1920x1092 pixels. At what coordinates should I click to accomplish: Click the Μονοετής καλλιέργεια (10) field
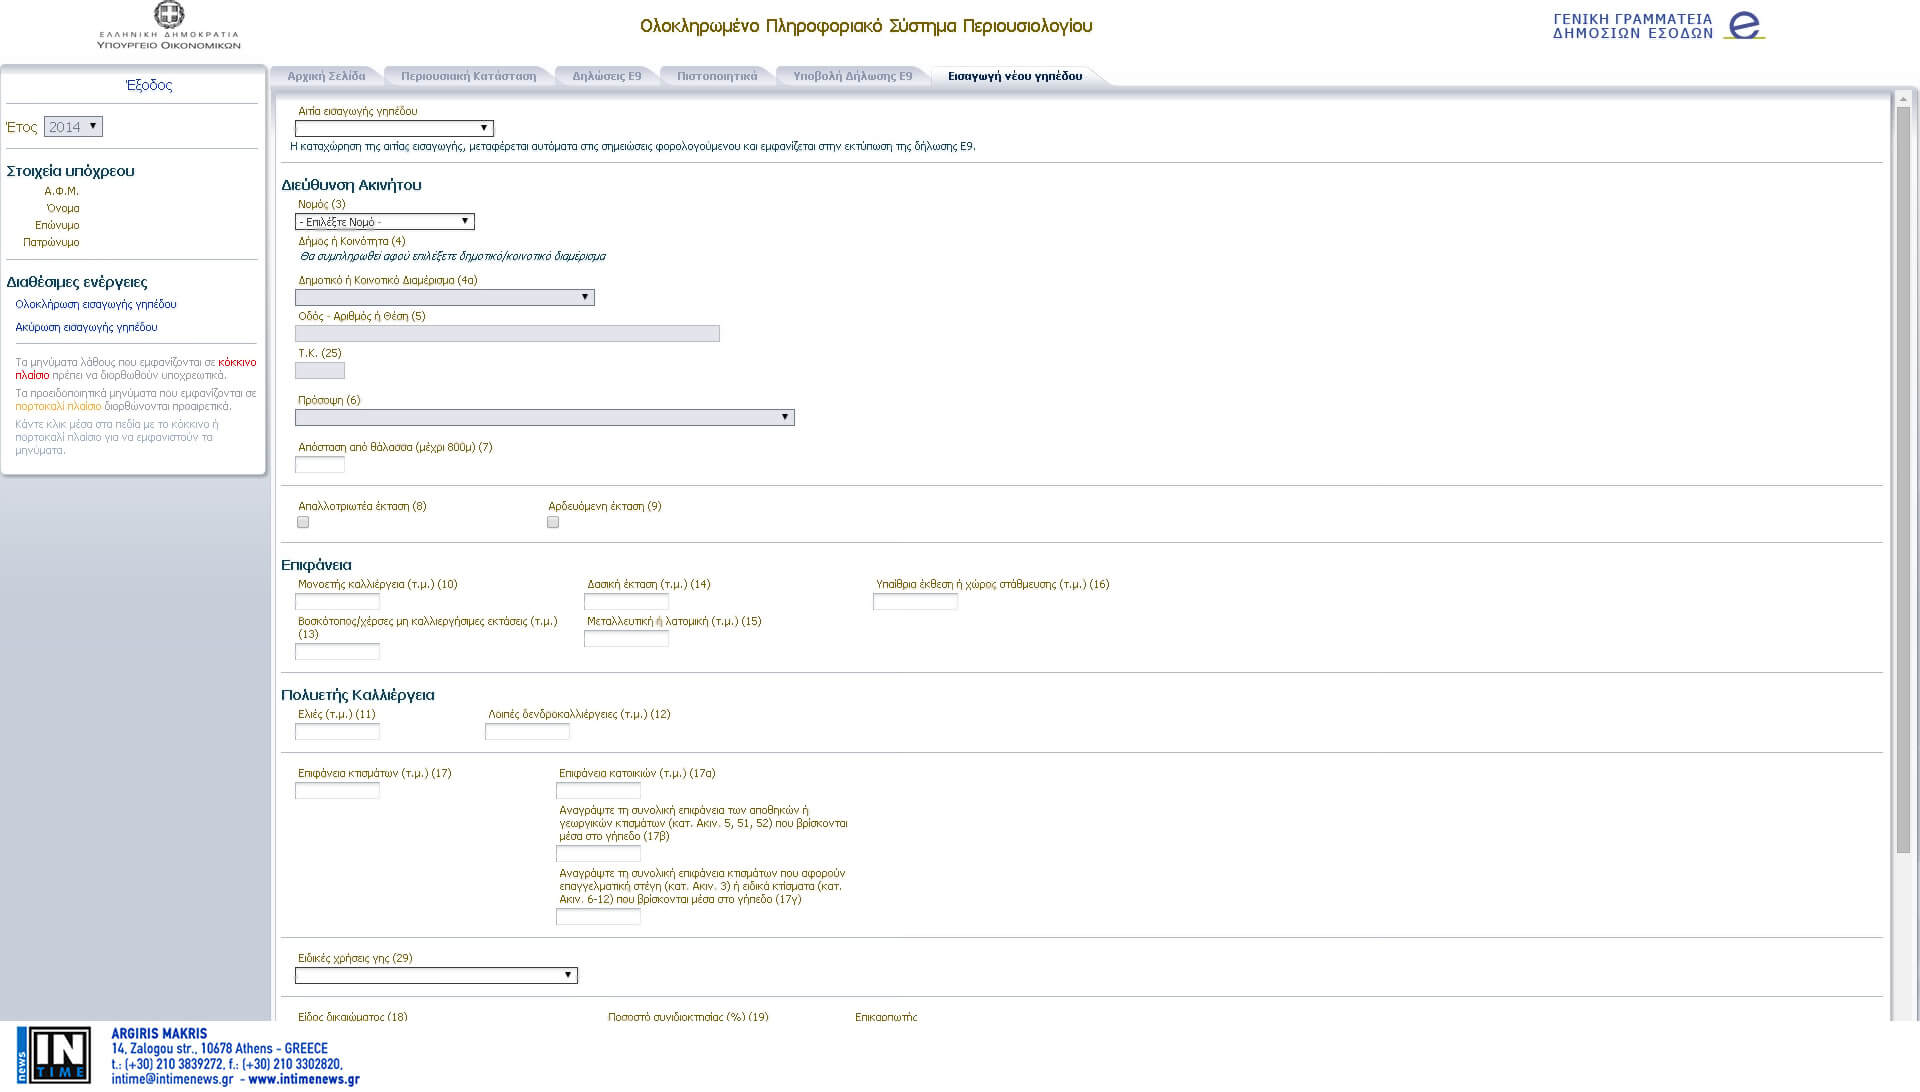point(337,602)
